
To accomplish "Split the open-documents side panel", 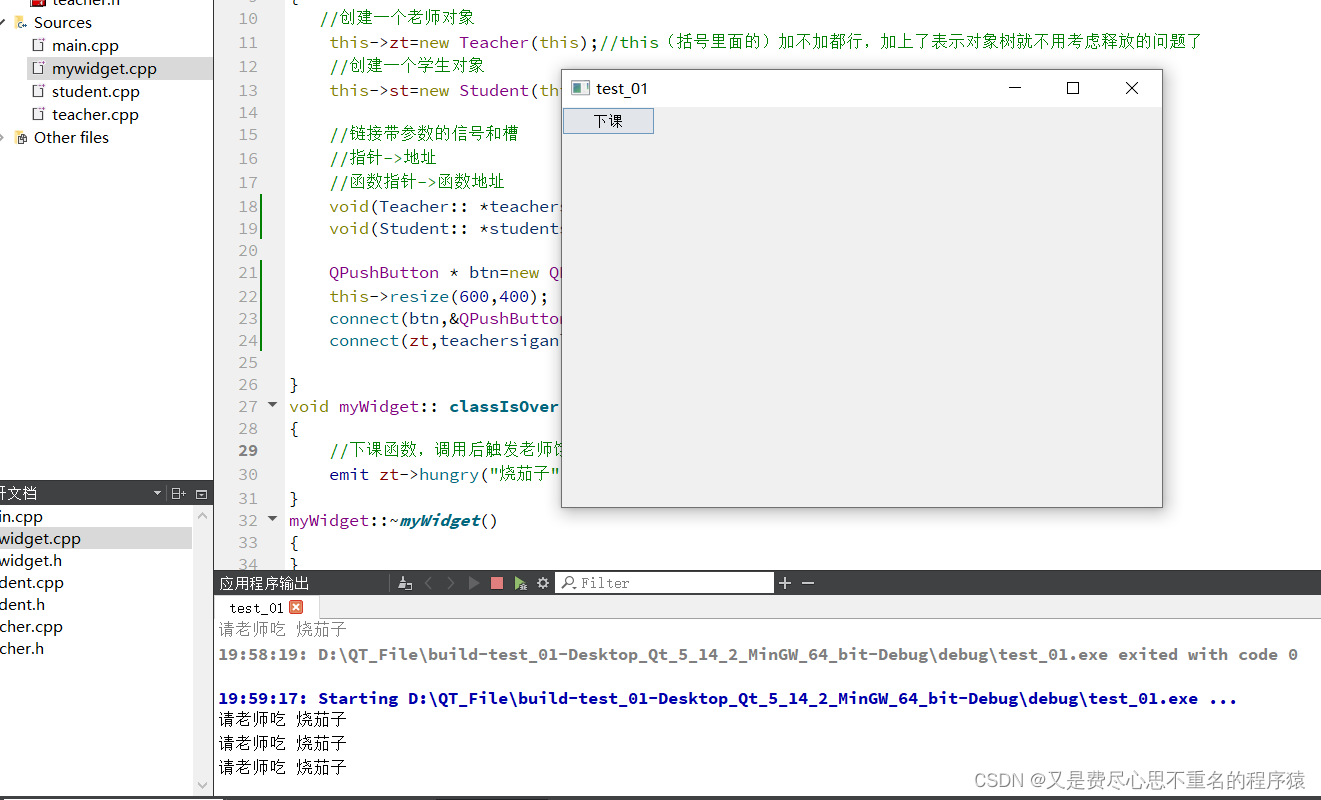I will pyautogui.click(x=178, y=493).
